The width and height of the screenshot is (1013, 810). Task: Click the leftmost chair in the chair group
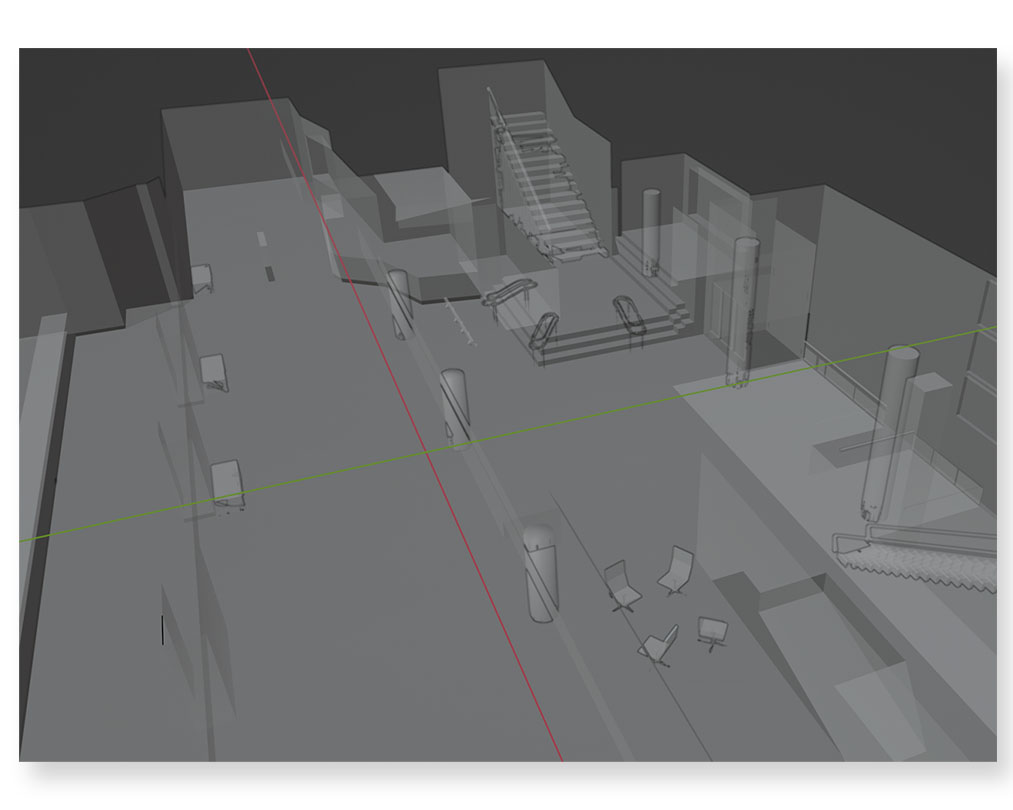point(620,585)
